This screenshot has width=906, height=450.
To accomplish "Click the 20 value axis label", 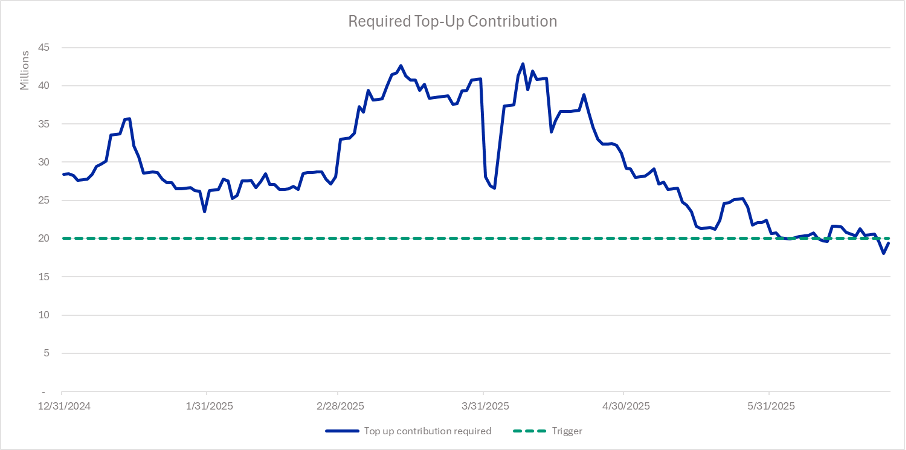I will 43,238.
